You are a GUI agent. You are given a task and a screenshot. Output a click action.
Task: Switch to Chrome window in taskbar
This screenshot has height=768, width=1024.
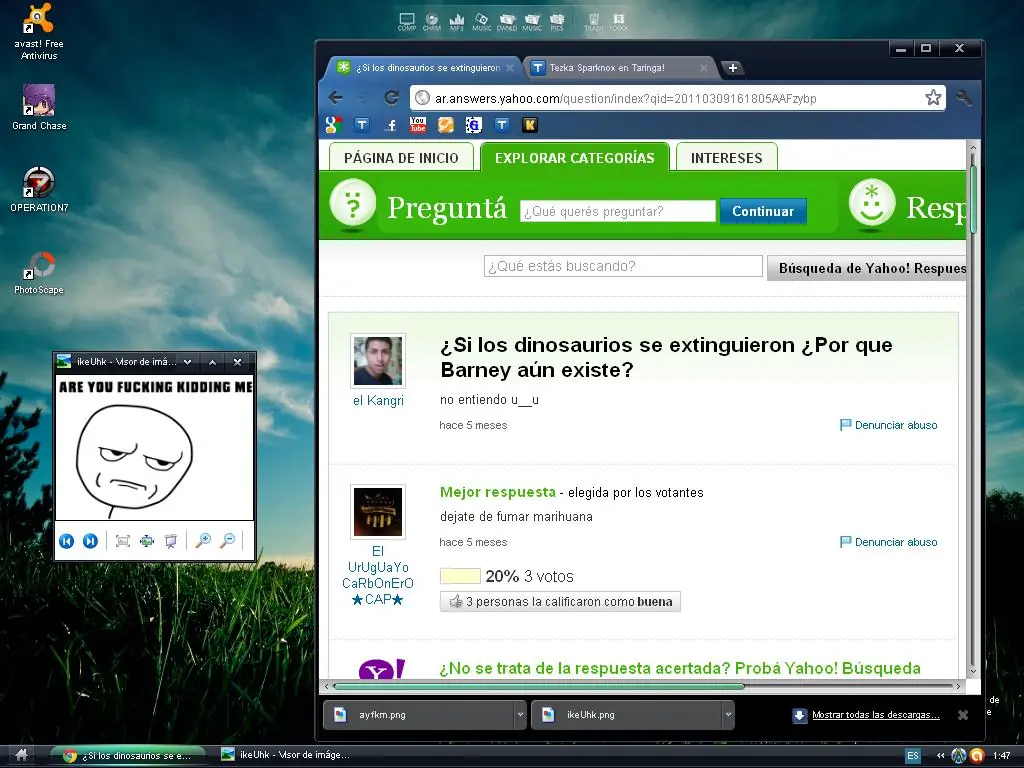coord(128,756)
